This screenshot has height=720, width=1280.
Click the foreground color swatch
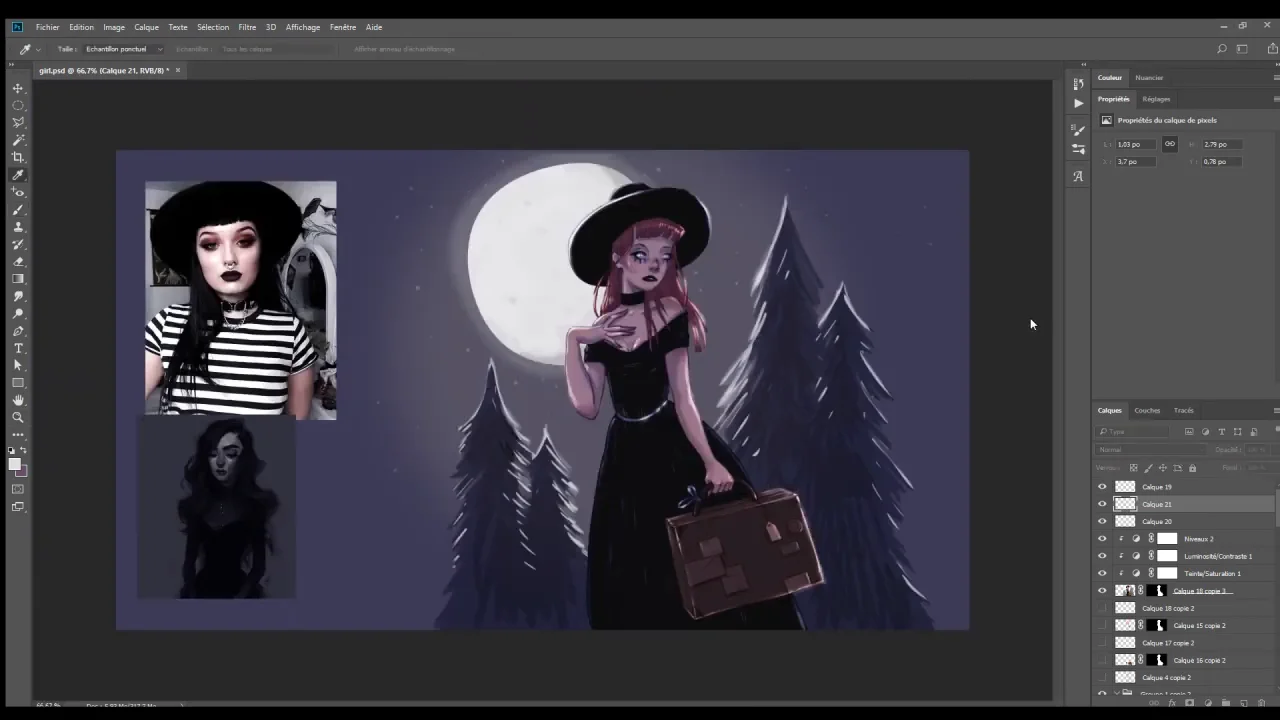[15, 464]
